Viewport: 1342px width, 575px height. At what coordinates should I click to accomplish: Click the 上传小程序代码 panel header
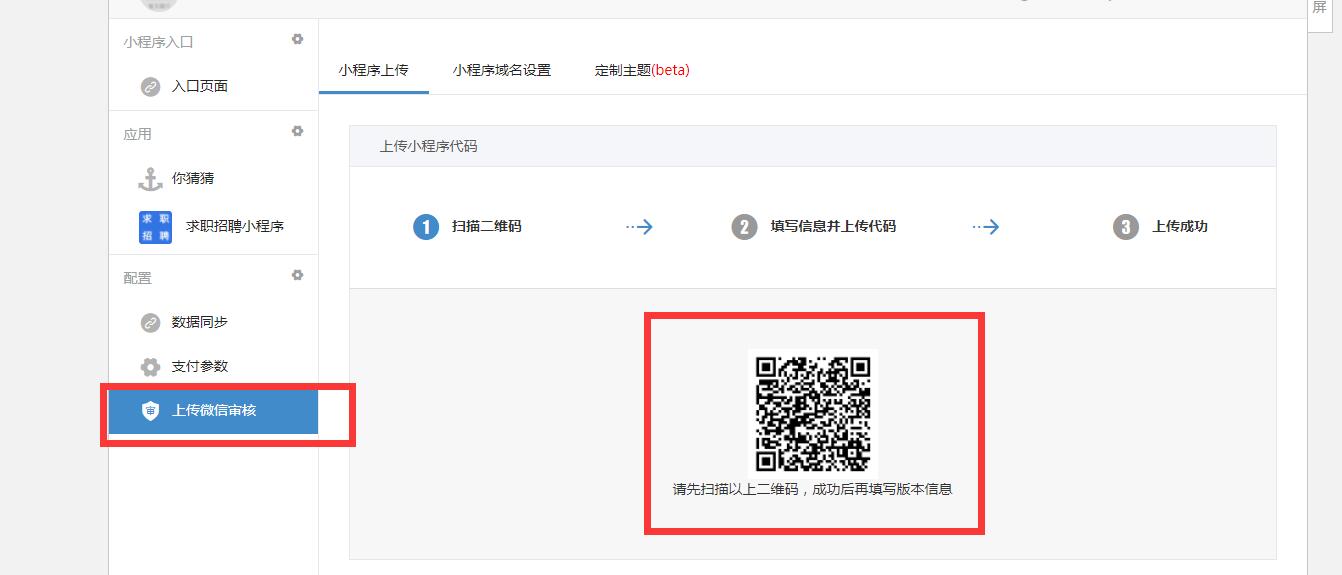click(x=812, y=146)
